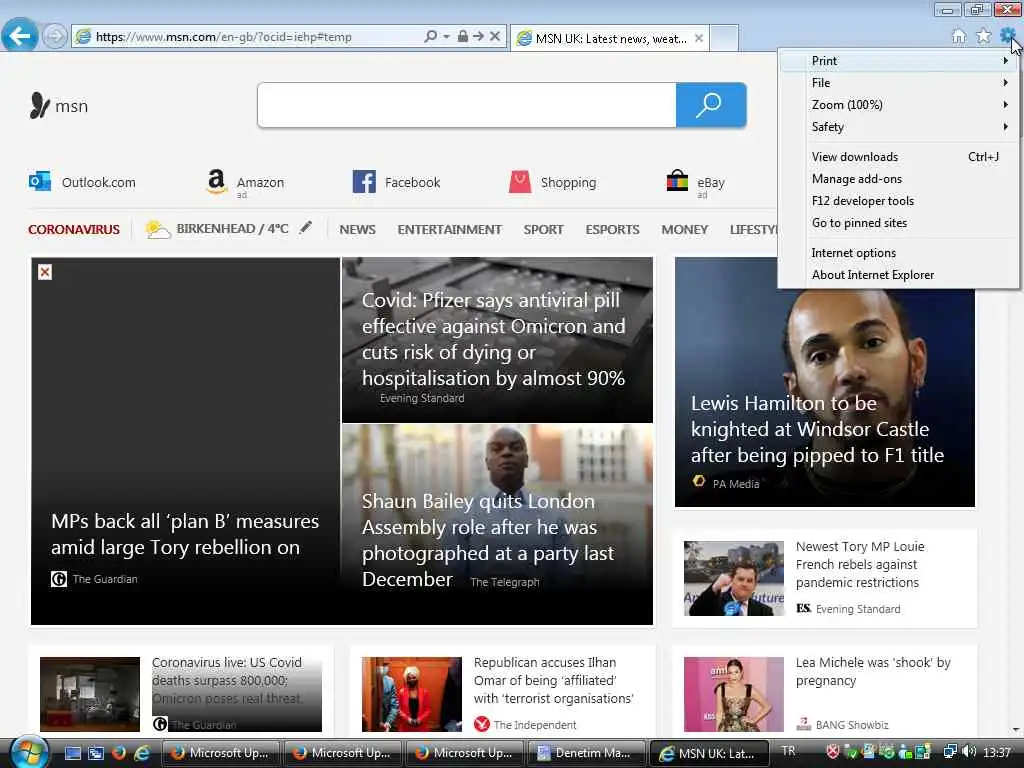This screenshot has height=768, width=1024.
Task: Open Lewis Hamilton to be knighted story
Action: click(x=817, y=429)
